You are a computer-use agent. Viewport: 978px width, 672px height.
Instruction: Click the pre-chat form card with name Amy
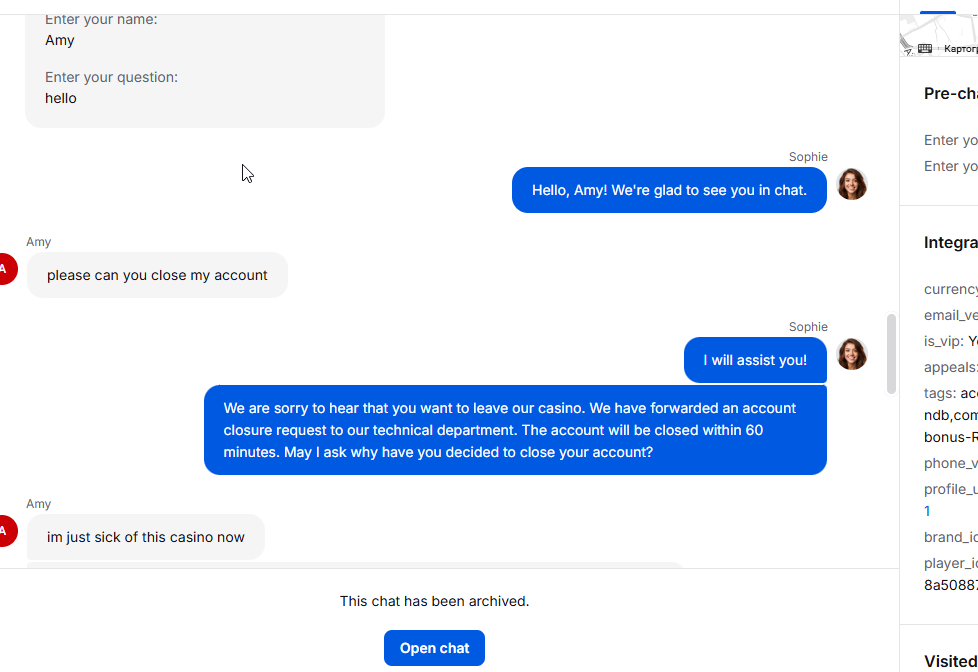(205, 71)
